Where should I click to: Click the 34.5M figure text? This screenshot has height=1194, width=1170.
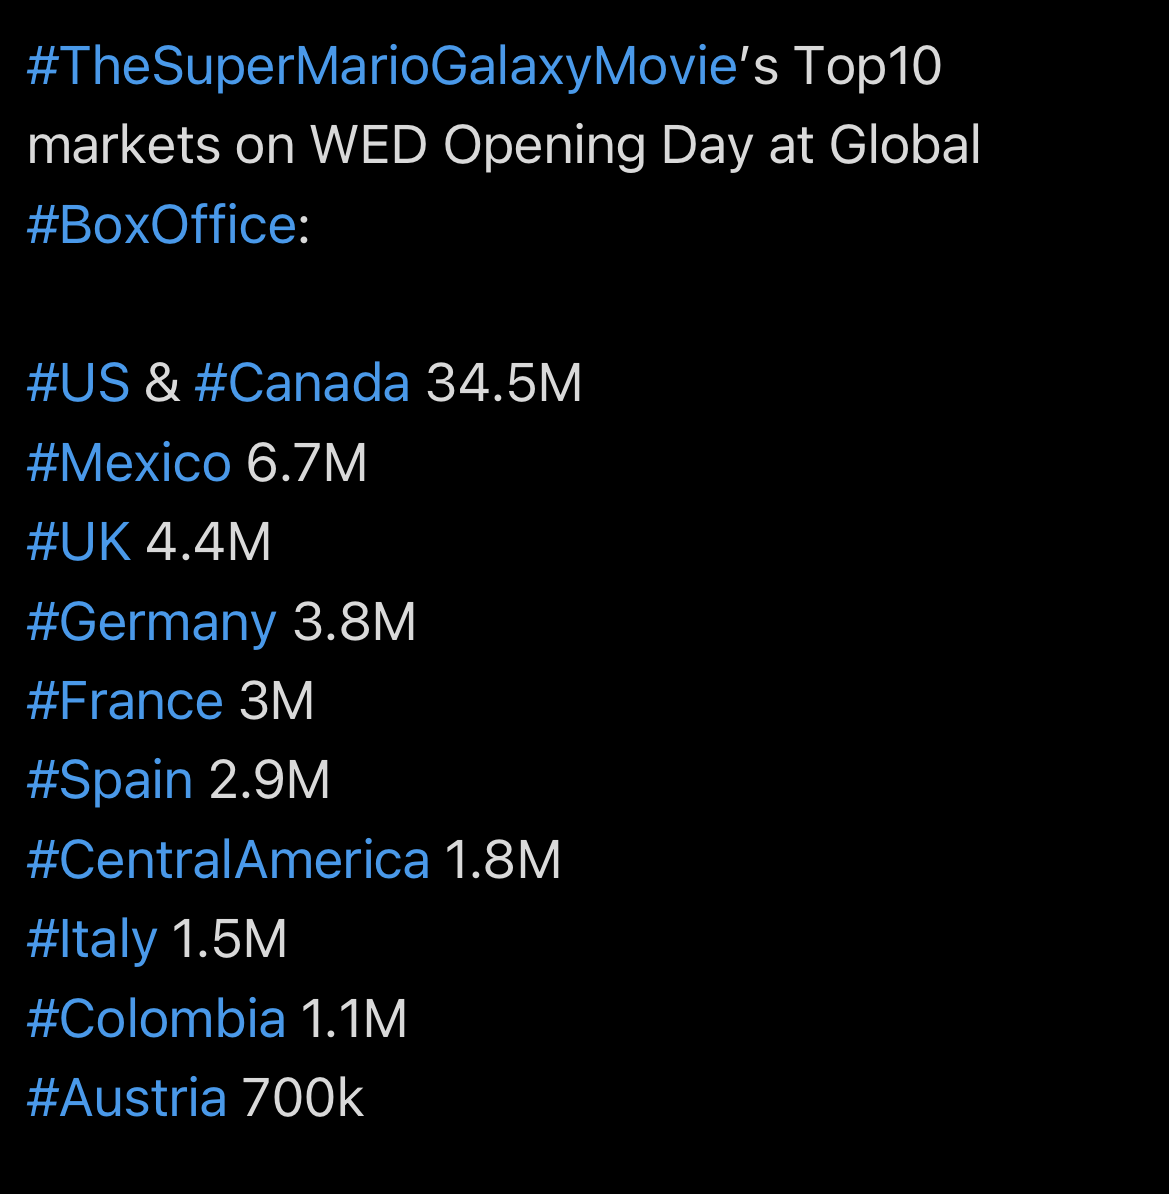pos(504,382)
